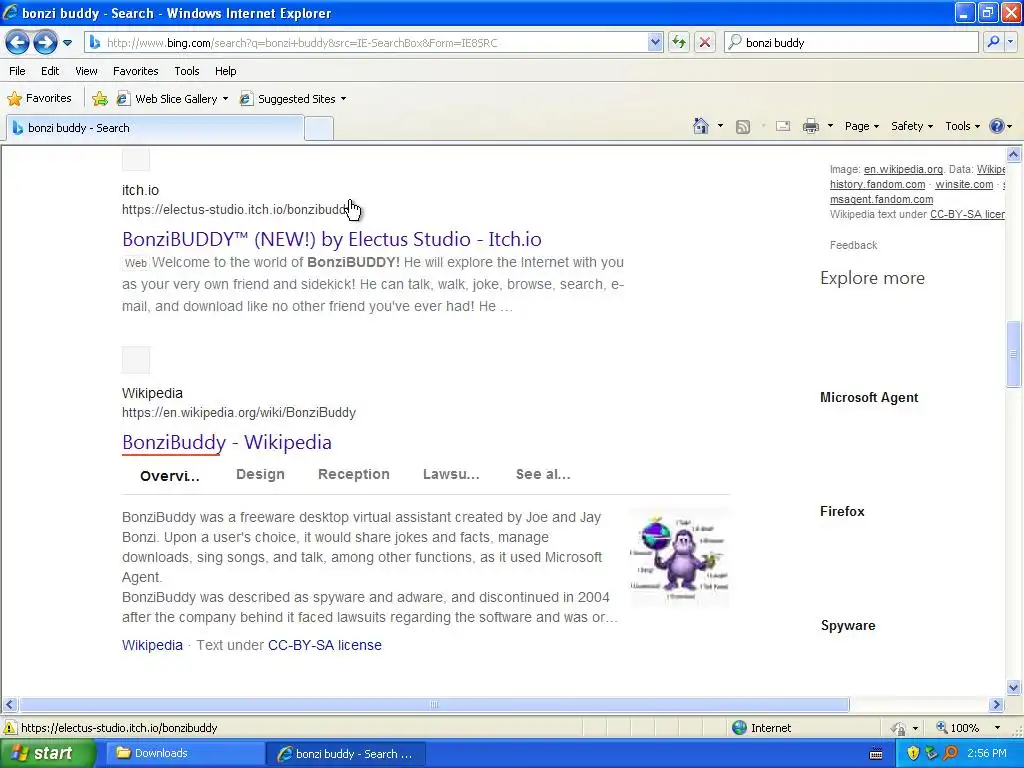Click the New Tab button

(x=319, y=129)
